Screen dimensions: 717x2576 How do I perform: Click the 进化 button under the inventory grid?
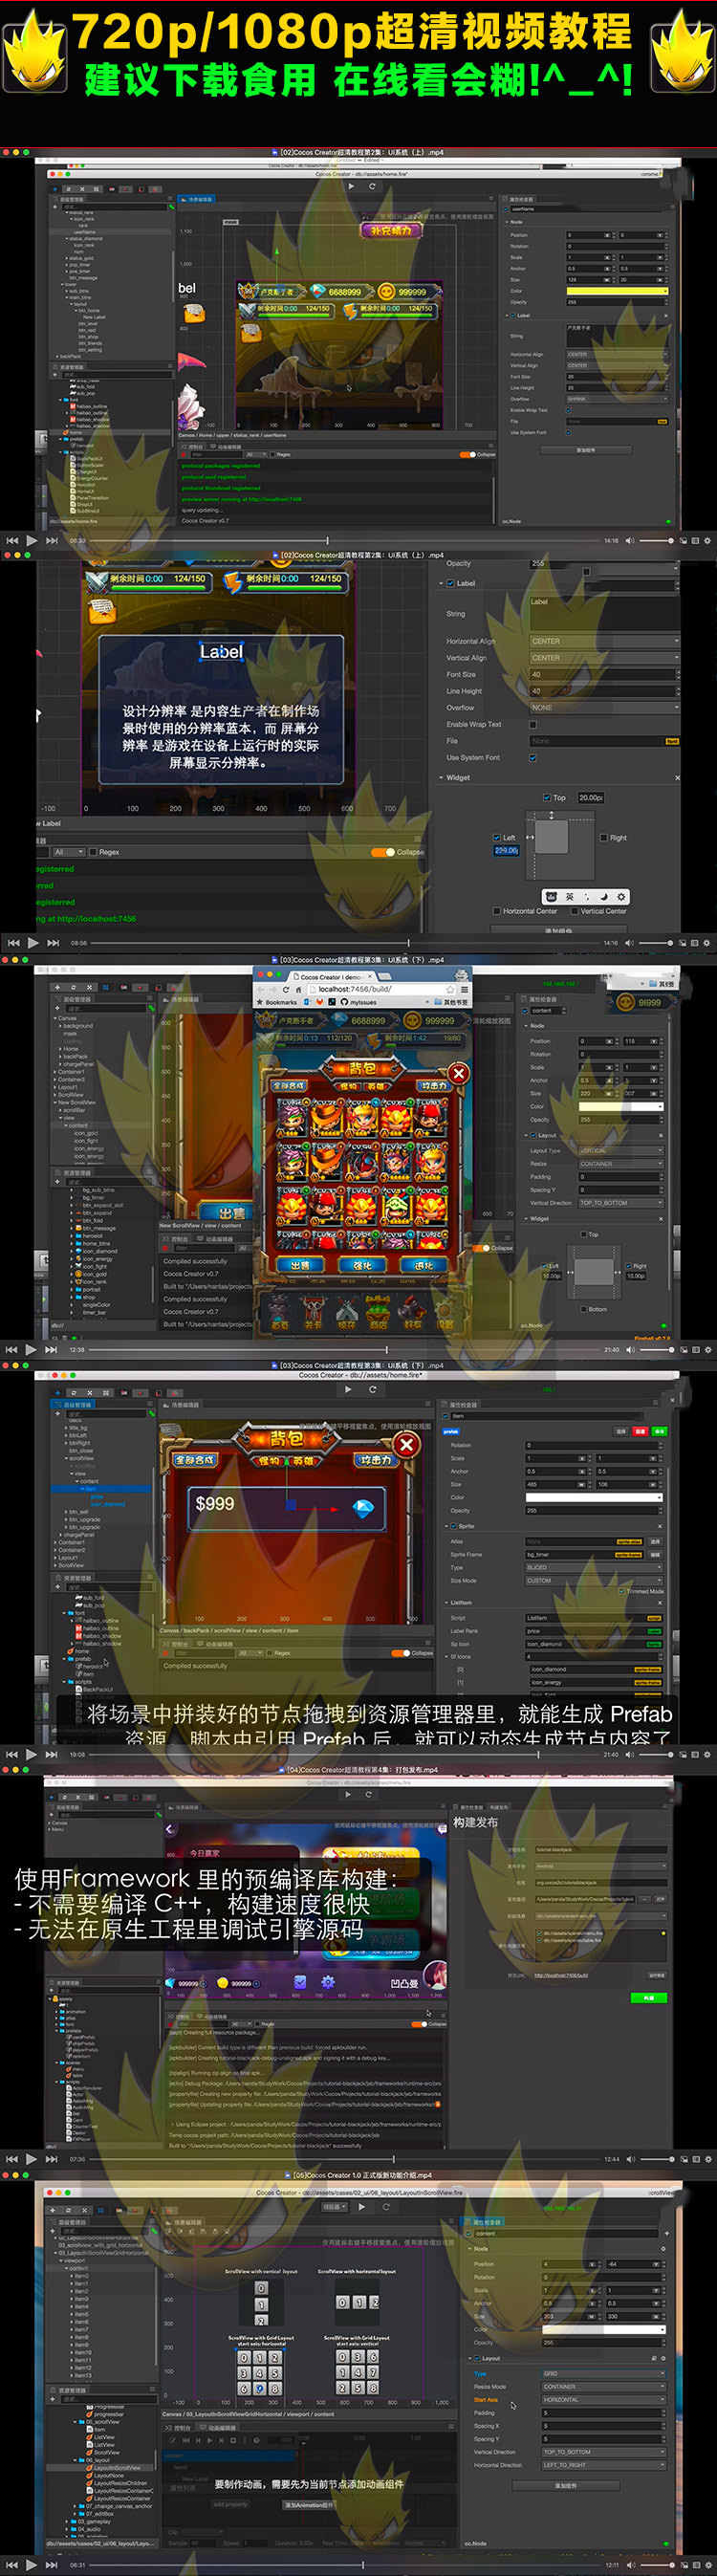point(424,1265)
